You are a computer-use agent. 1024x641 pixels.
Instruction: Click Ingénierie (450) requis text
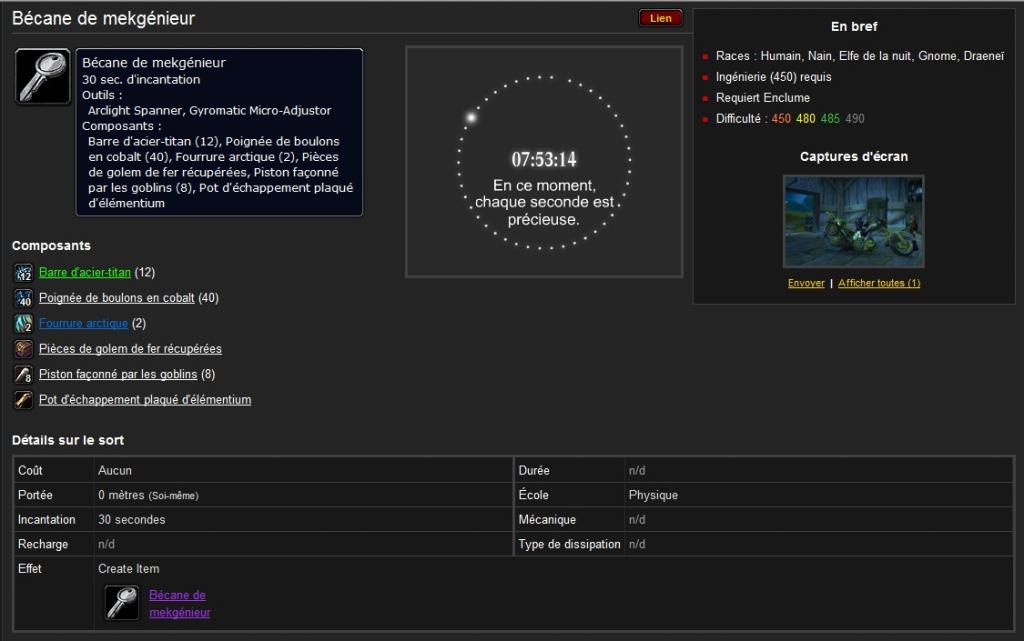point(773,77)
